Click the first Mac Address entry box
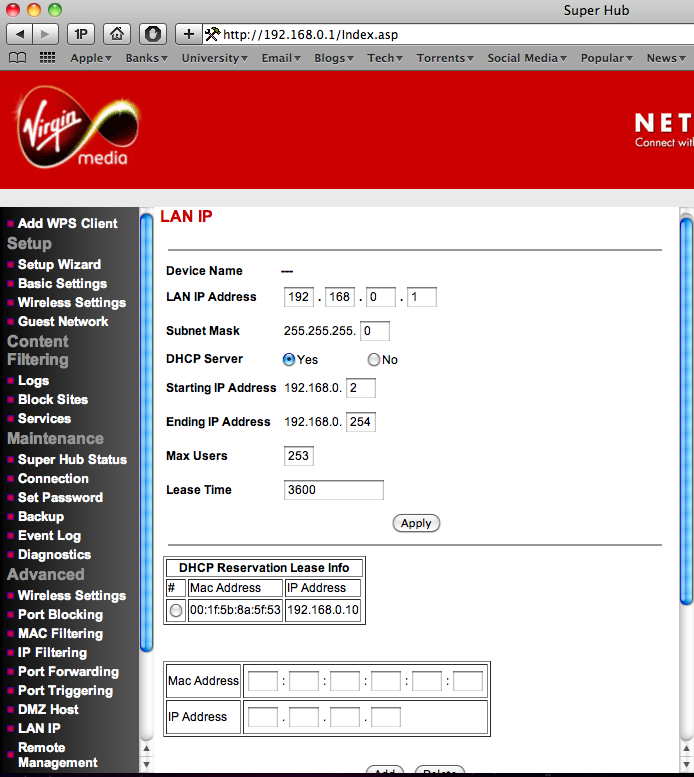This screenshot has width=694, height=777. [263, 681]
